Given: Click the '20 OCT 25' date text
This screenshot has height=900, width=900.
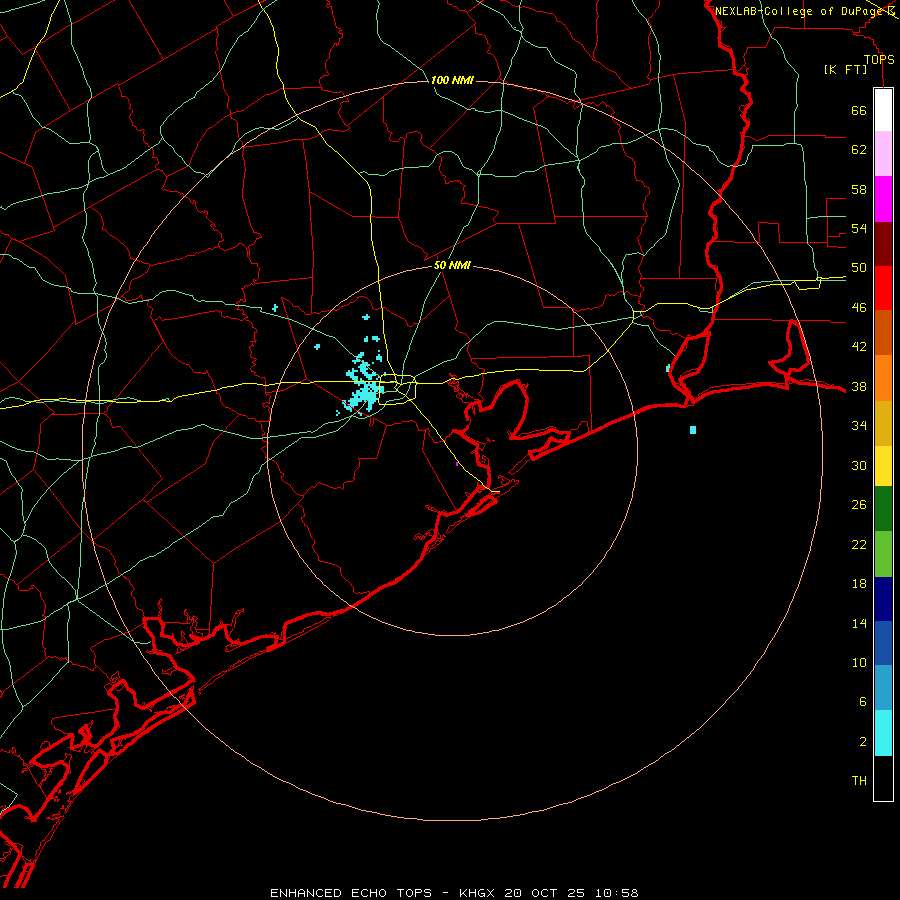Looking at the screenshot, I should 545,893.
